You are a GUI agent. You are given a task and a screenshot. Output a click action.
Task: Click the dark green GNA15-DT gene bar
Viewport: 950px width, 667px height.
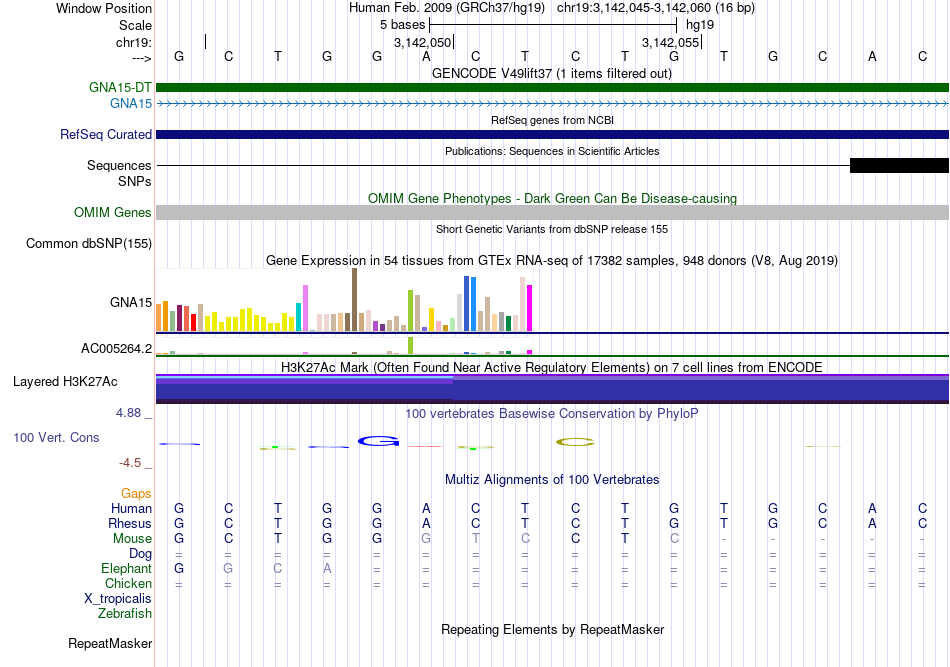552,88
